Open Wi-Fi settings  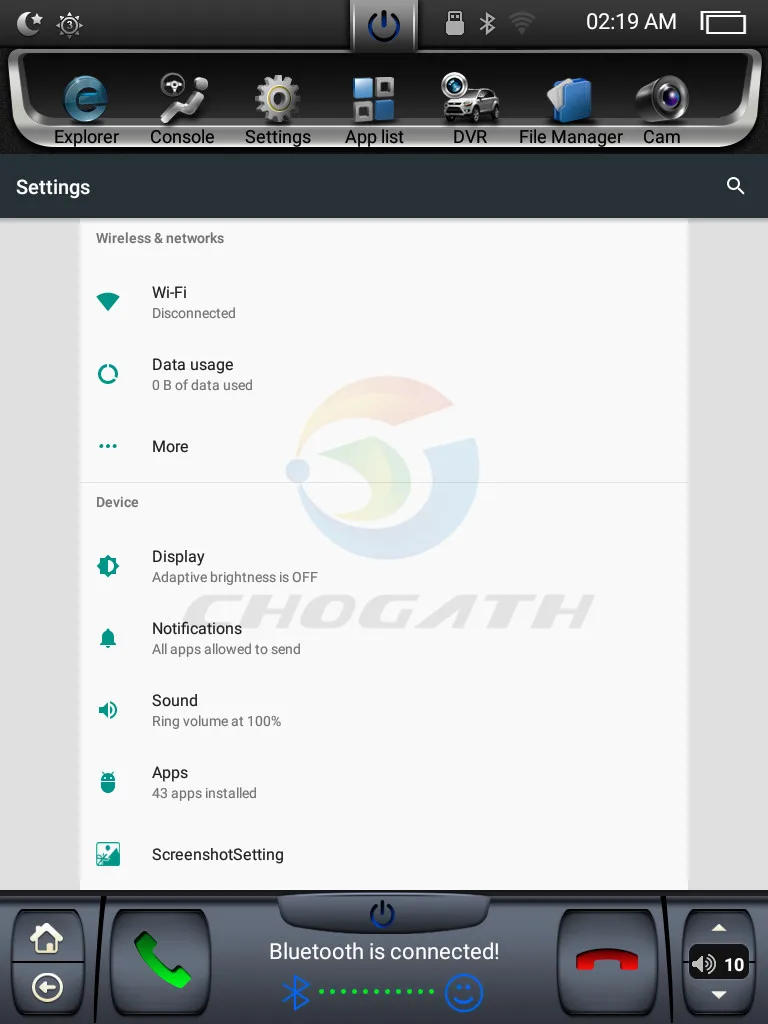[384, 302]
